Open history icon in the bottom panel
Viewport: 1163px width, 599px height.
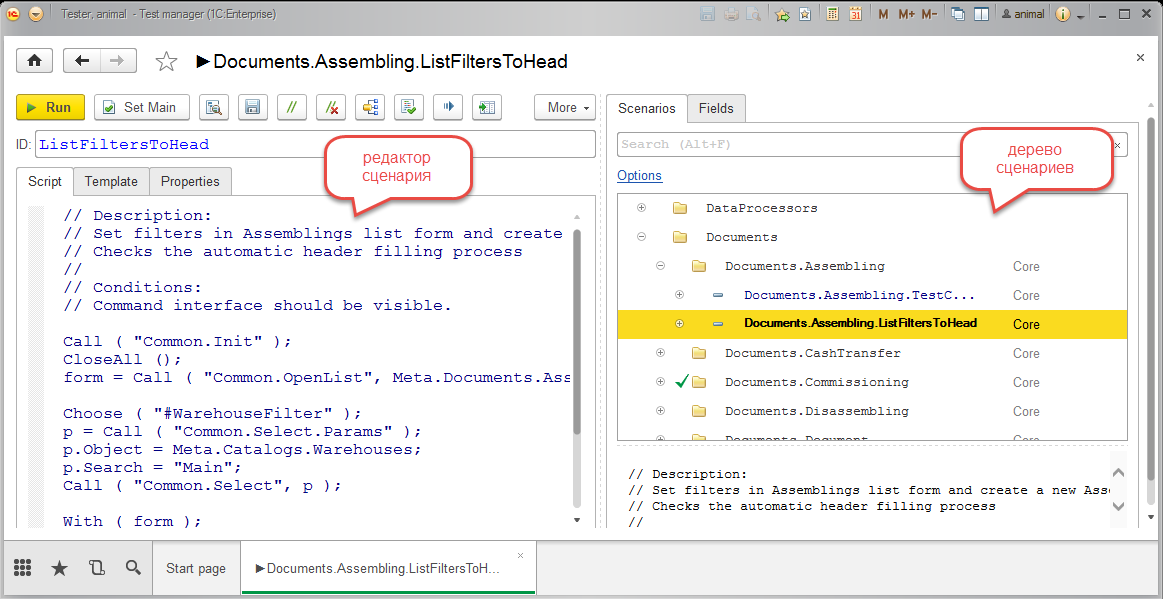[96, 569]
